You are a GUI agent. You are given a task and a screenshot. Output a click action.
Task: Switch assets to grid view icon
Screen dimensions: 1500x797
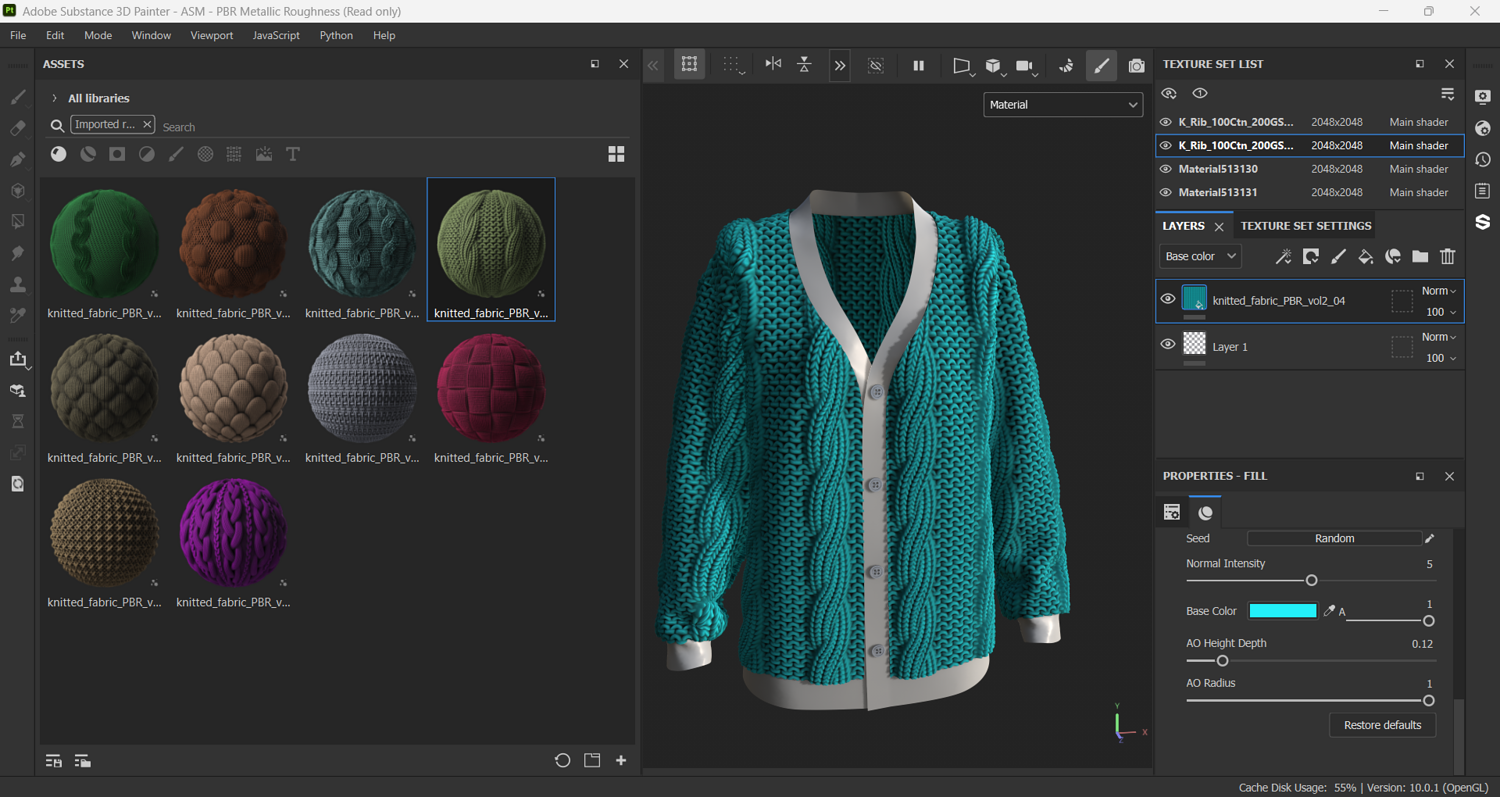(x=616, y=154)
